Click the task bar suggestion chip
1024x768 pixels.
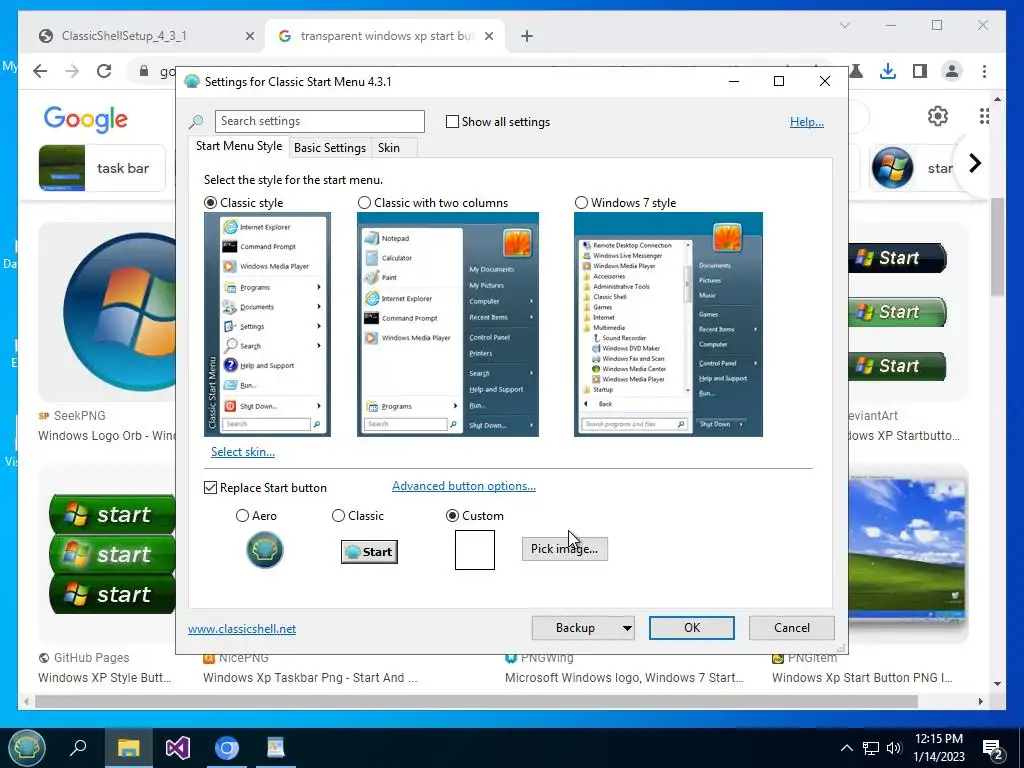pyautogui.click(x=102, y=168)
